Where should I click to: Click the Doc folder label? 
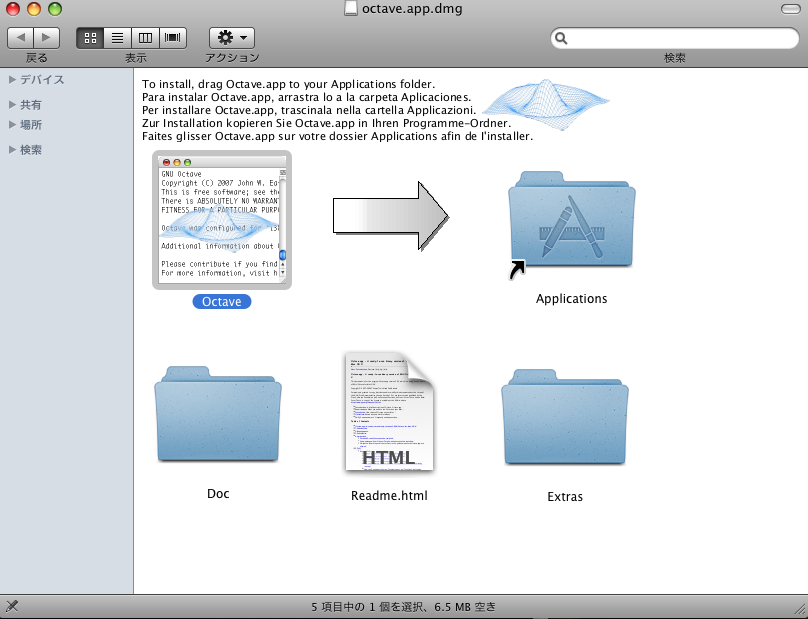pos(218,494)
